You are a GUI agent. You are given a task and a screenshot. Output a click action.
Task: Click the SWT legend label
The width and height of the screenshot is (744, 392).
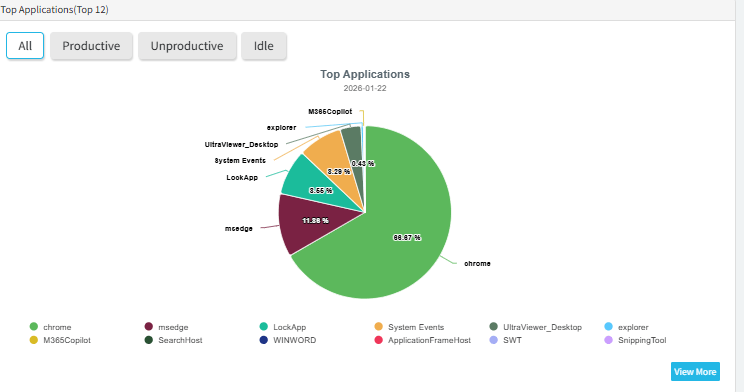point(512,340)
